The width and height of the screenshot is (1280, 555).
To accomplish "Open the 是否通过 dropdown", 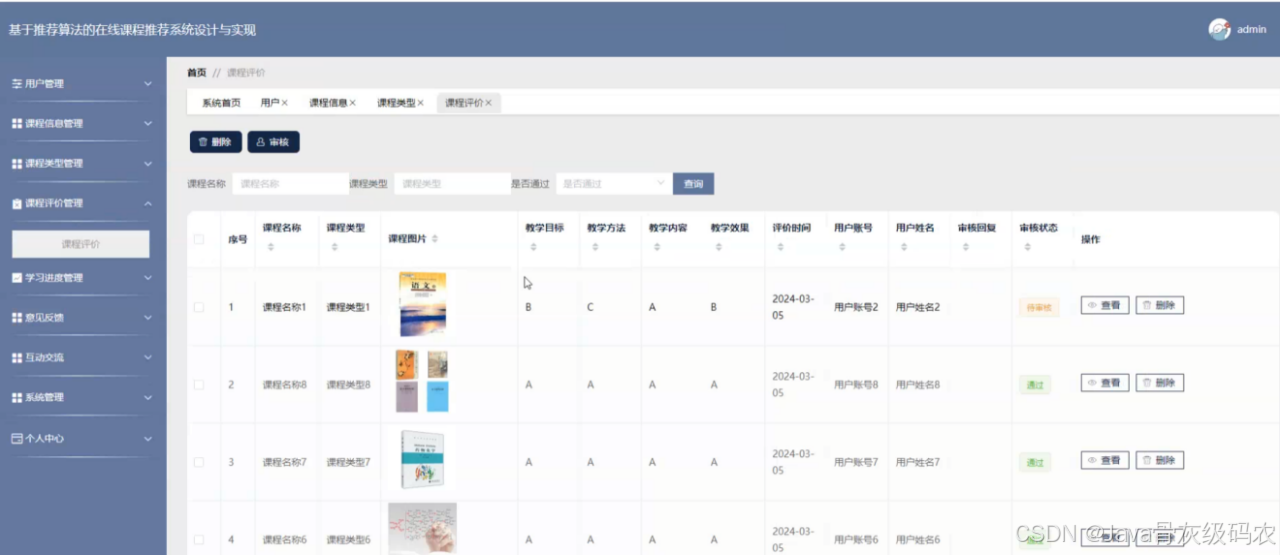I will (613, 184).
